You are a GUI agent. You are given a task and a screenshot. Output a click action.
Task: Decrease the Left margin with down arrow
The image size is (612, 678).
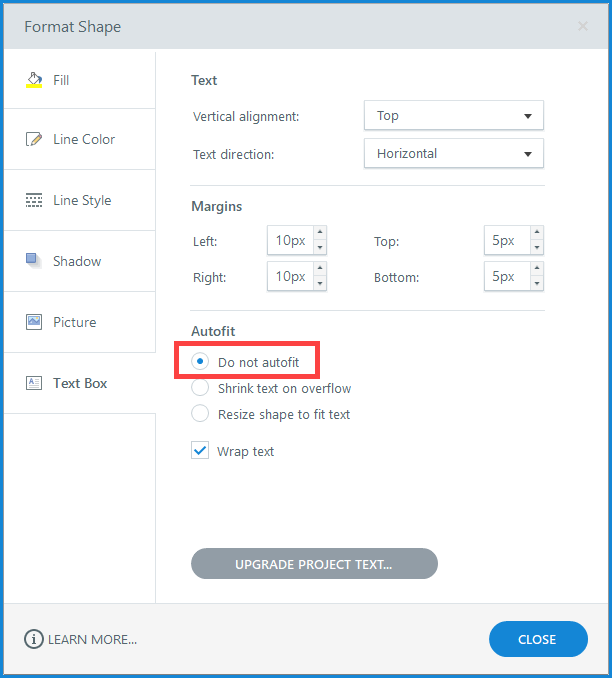(x=320, y=247)
